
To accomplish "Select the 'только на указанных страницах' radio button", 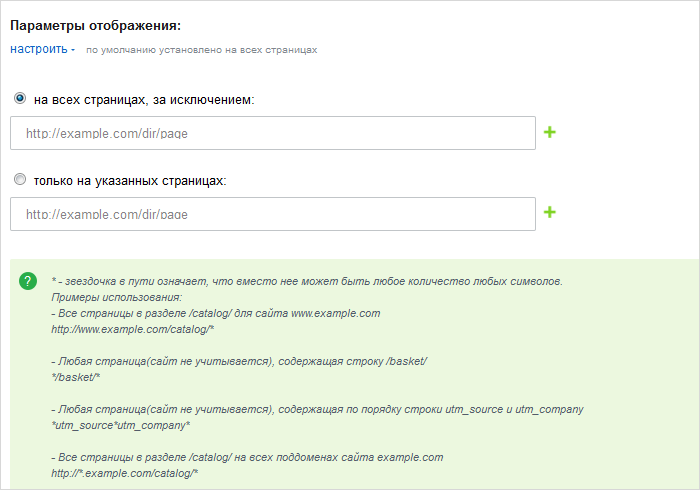I will (20, 179).
